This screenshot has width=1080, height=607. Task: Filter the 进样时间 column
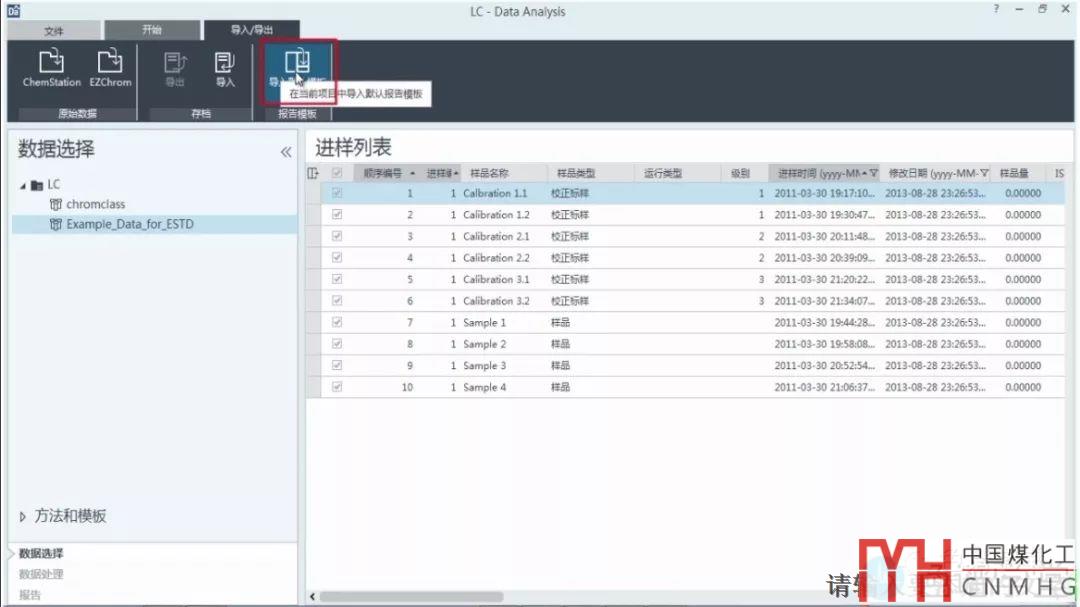click(x=873, y=173)
